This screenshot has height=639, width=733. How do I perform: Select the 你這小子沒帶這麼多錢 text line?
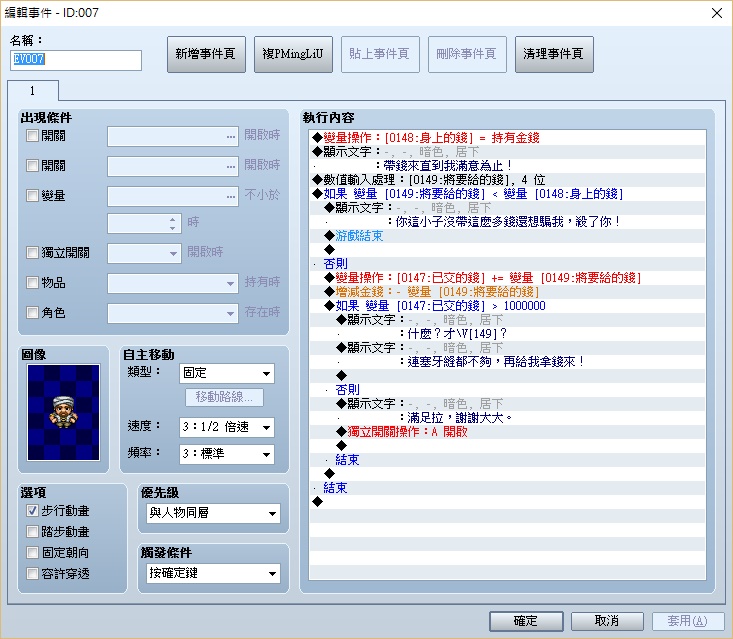click(x=508, y=222)
